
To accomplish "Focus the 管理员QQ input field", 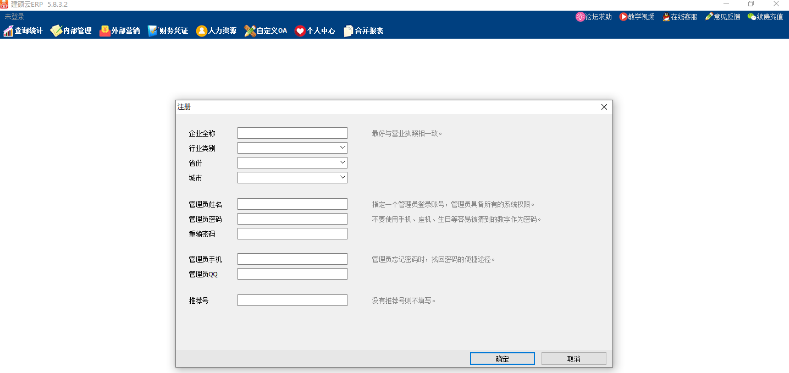I will [292, 274].
